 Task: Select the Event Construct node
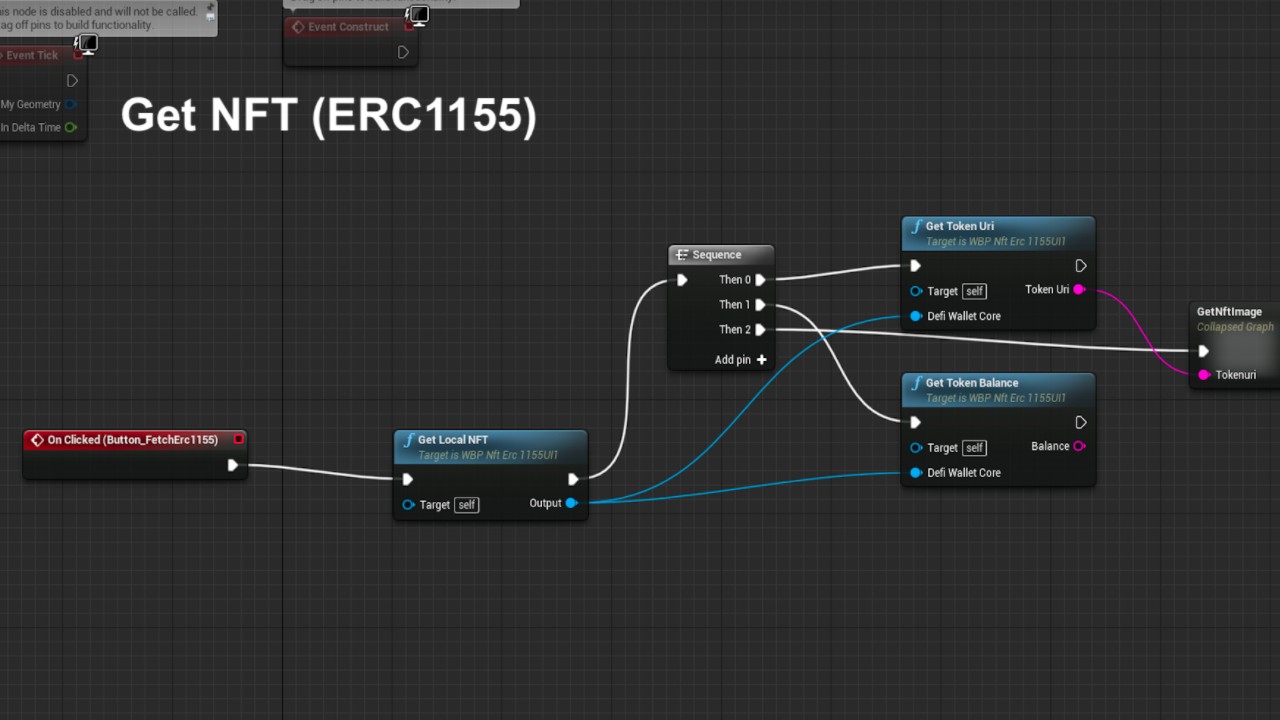pyautogui.click(x=348, y=27)
